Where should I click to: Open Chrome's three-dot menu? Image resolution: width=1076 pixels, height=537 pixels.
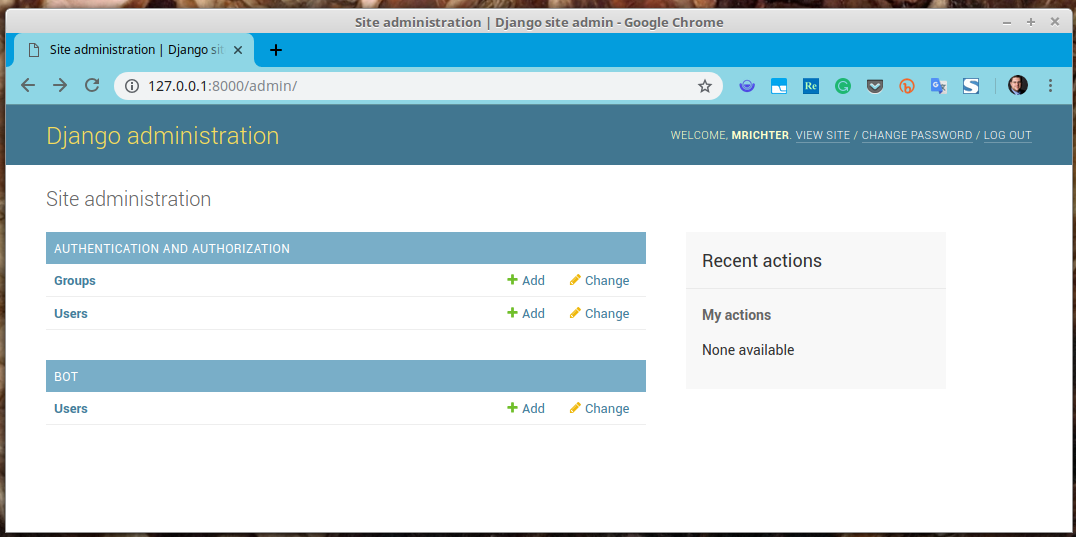tap(1050, 86)
